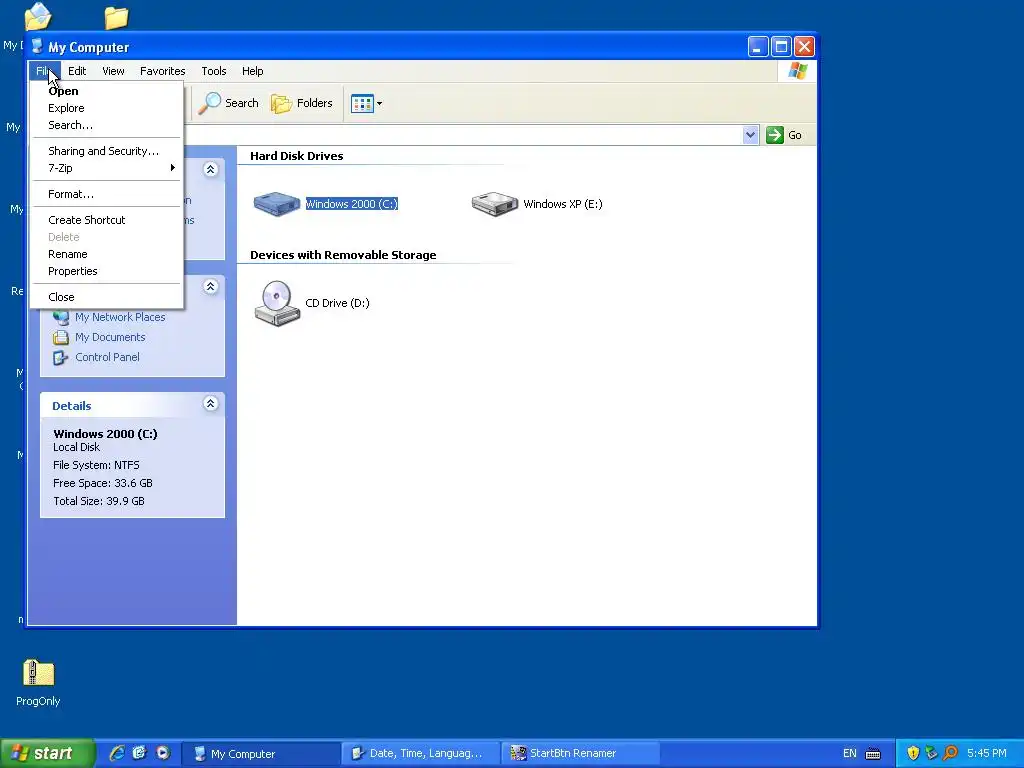Click the security shield tray icon
The image size is (1024, 768).
coord(913,754)
